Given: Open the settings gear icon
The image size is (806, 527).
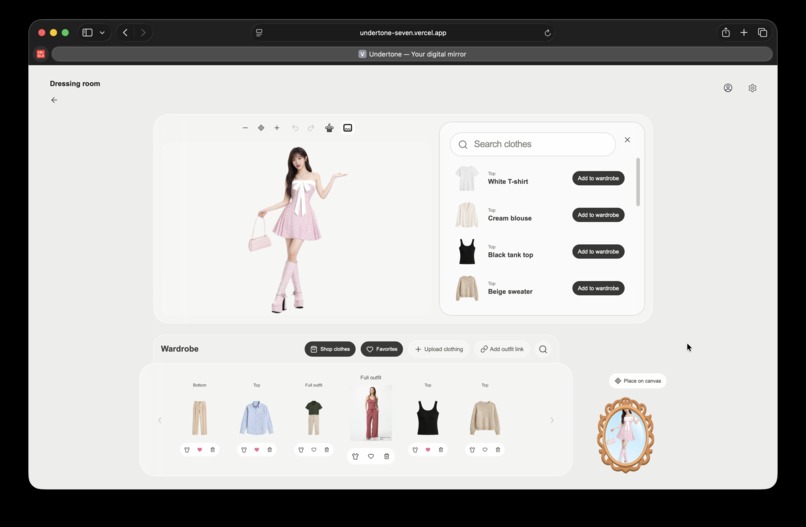Looking at the screenshot, I should tap(753, 88).
